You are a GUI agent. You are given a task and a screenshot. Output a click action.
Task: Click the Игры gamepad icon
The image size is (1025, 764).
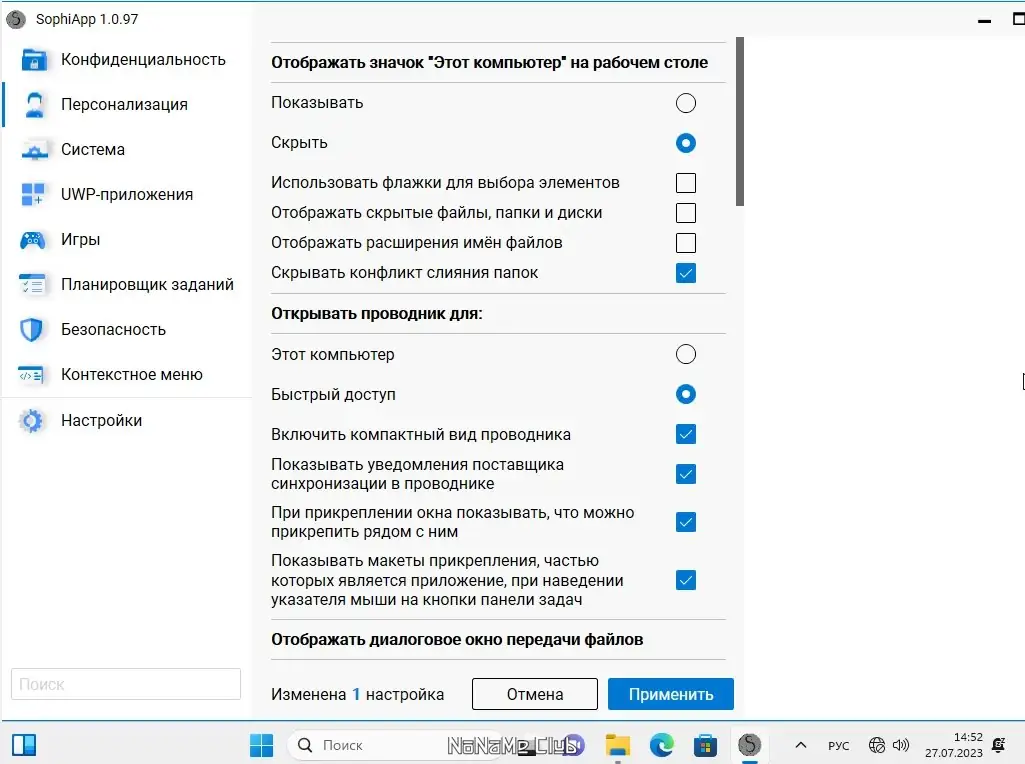[33, 239]
